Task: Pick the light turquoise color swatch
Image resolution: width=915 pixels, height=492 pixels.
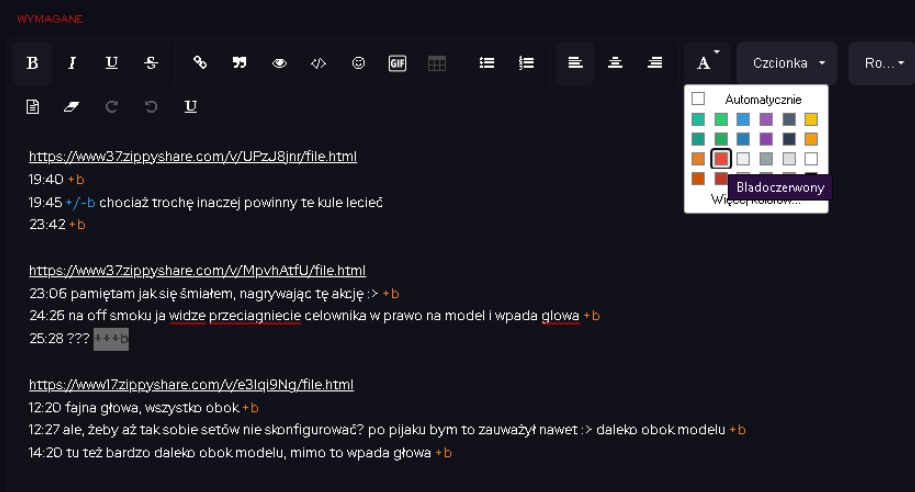Action: click(x=698, y=120)
